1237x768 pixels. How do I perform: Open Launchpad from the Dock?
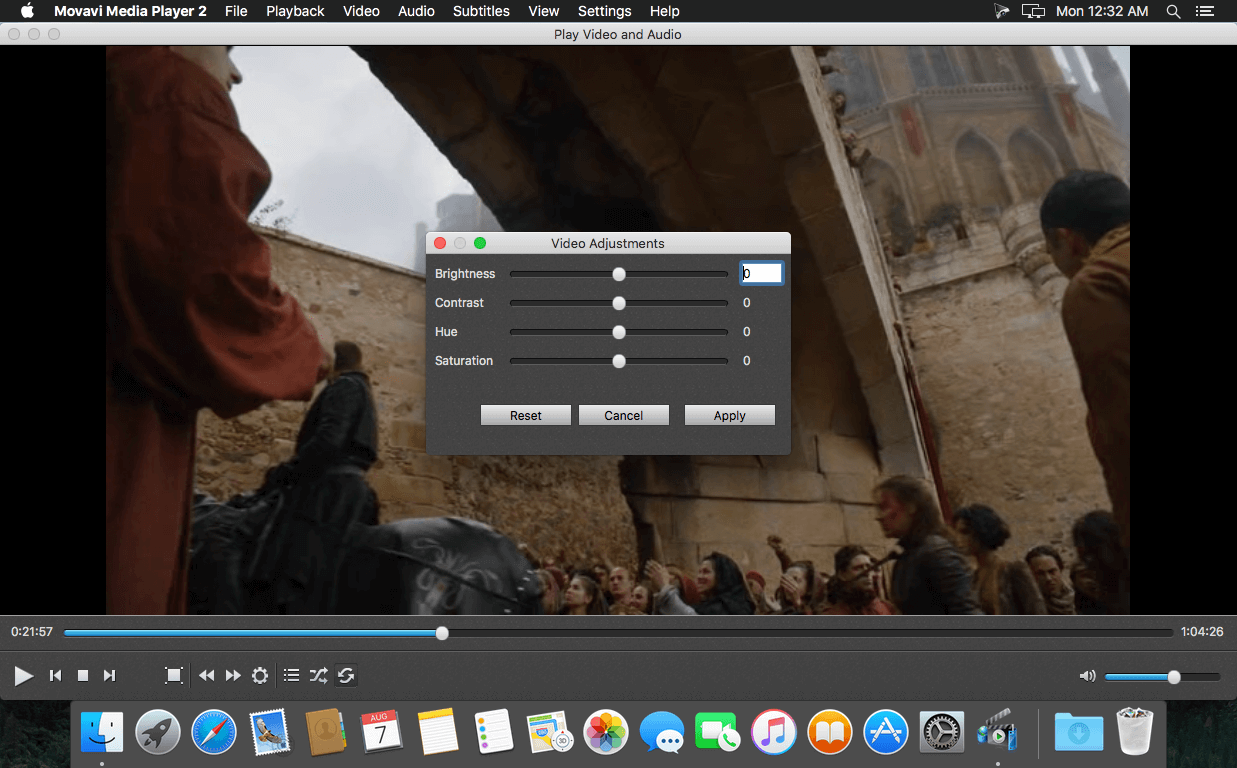pyautogui.click(x=158, y=732)
